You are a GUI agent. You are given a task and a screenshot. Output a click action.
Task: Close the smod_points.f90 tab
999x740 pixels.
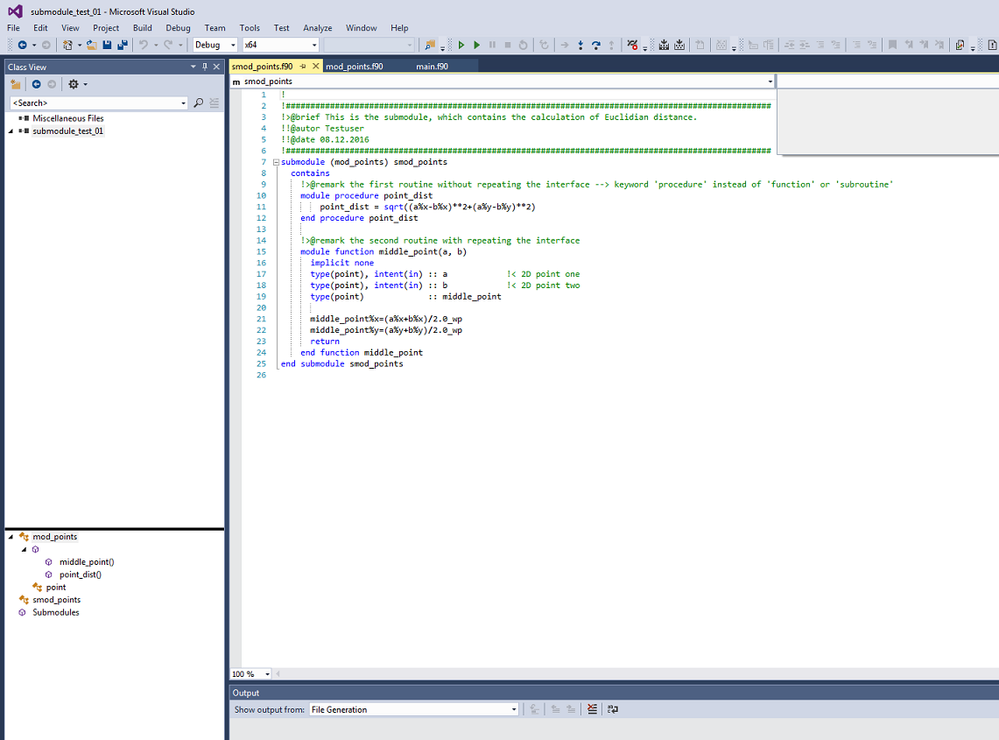(315, 66)
